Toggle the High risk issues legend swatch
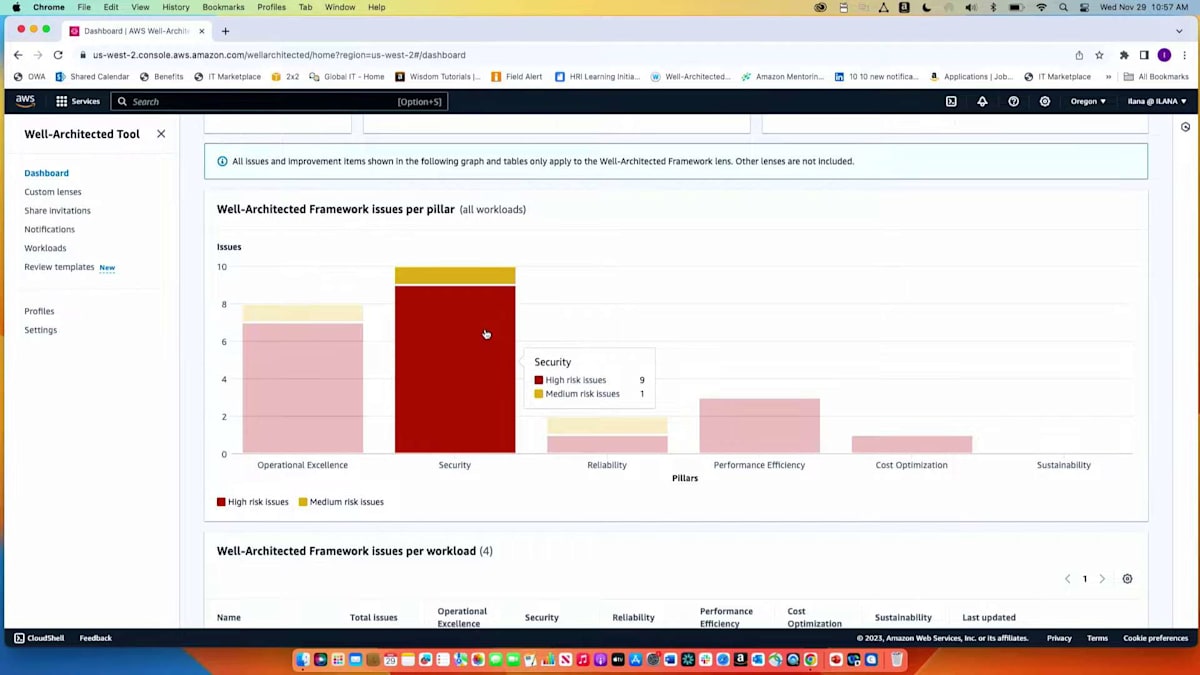Screen dimensions: 1200x675 pyautogui.click(x=221, y=502)
